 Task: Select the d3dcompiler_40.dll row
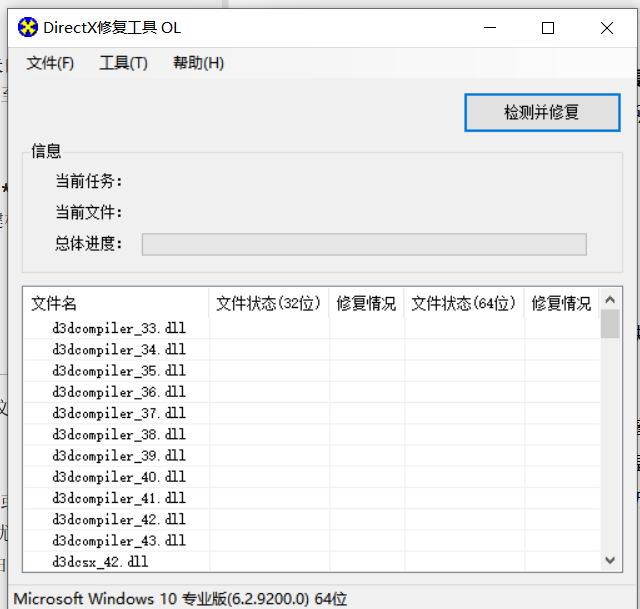pyautogui.click(x=311, y=477)
